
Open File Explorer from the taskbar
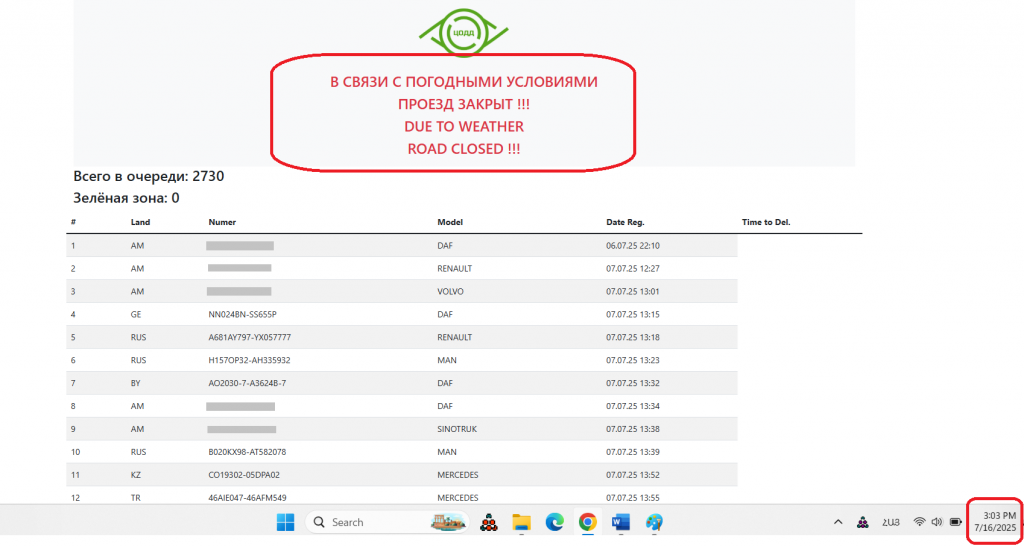520,522
